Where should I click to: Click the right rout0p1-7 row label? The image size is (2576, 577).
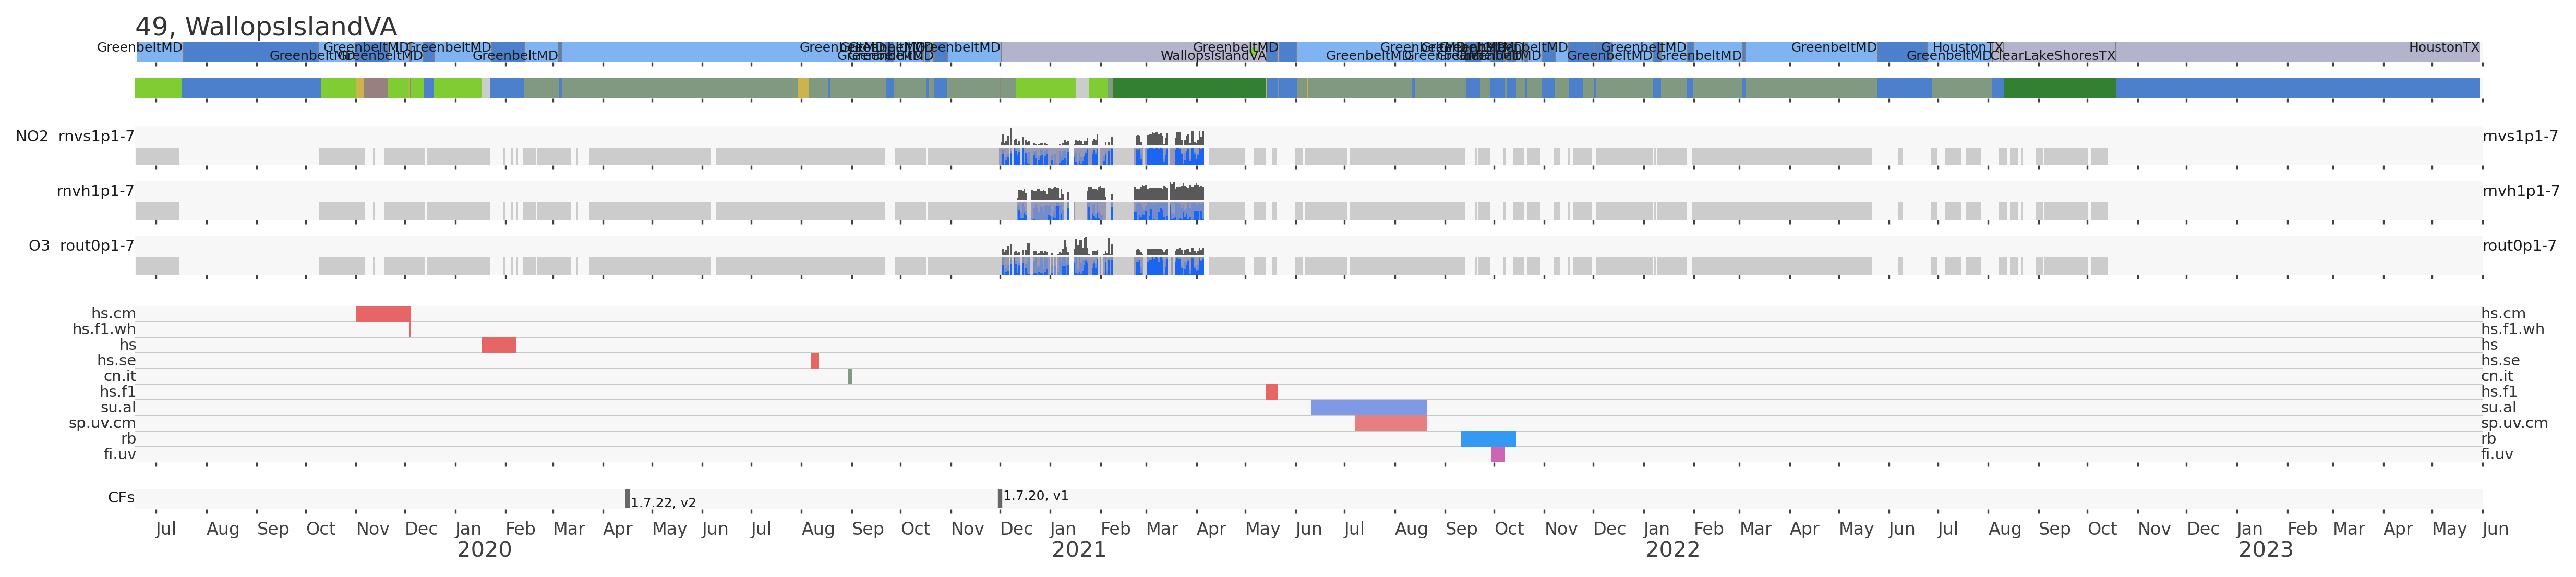coord(2519,246)
